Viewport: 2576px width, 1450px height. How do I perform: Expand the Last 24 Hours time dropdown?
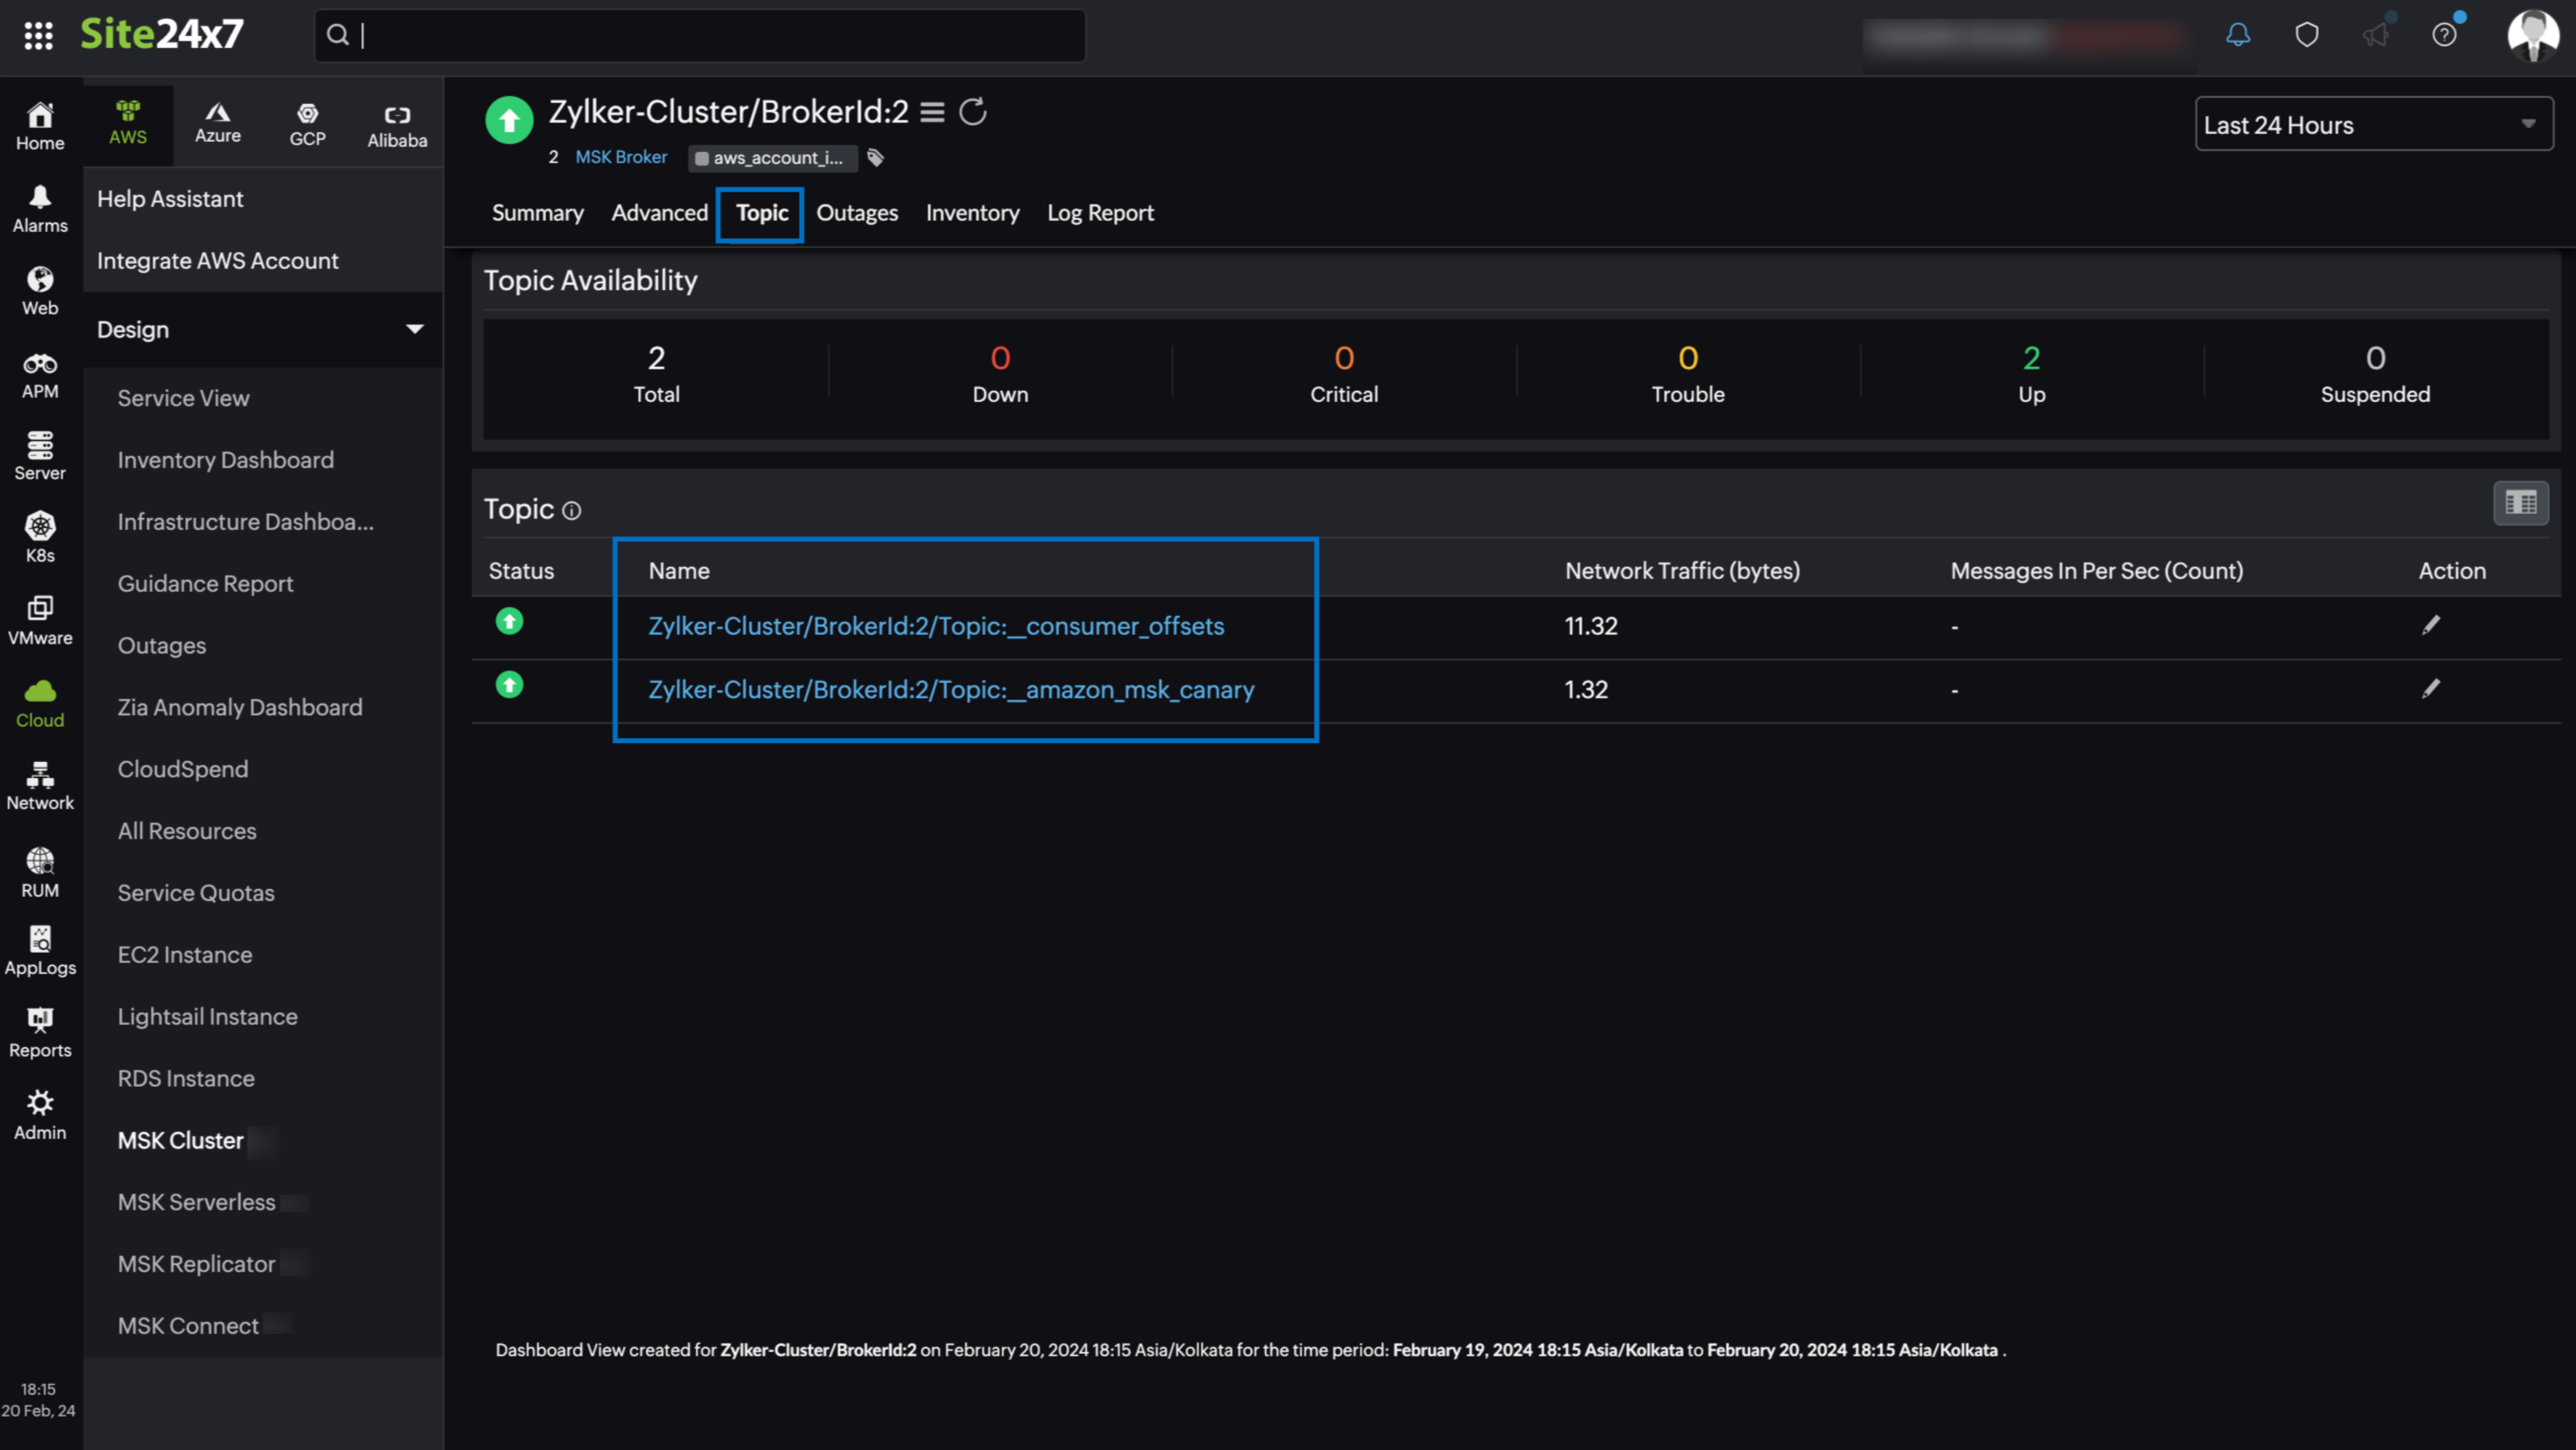(2373, 124)
